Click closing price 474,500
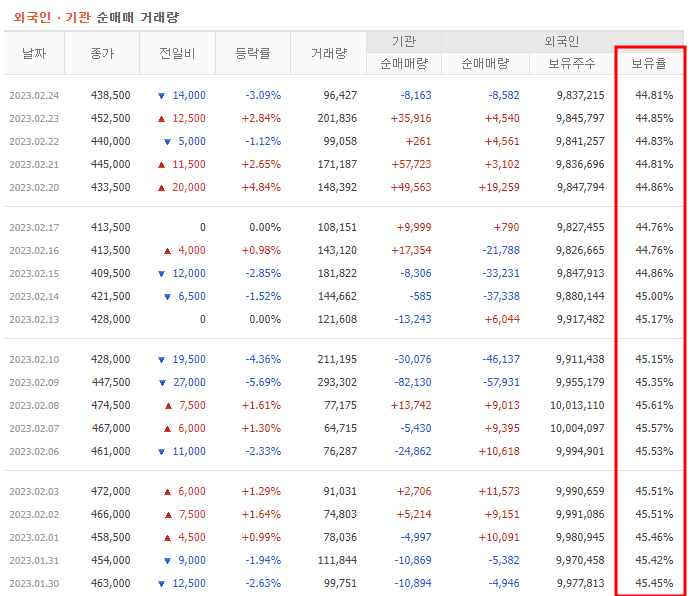695x596 pixels. click(x=111, y=405)
